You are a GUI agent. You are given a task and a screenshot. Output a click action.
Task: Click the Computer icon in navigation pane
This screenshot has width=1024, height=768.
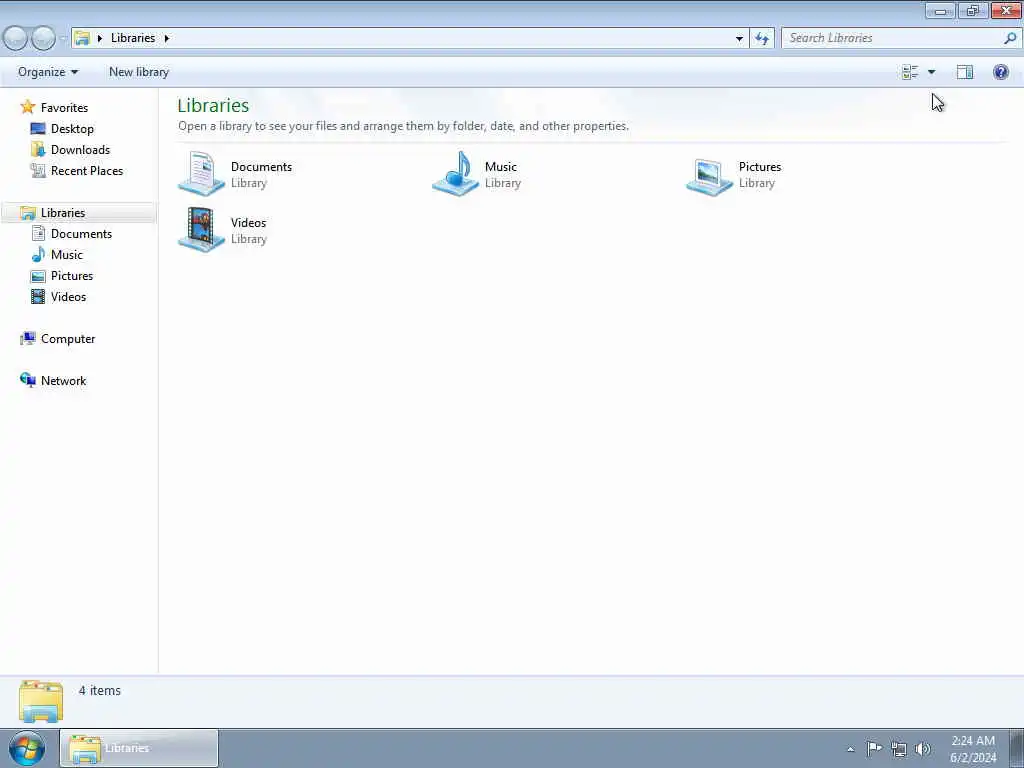(x=27, y=338)
